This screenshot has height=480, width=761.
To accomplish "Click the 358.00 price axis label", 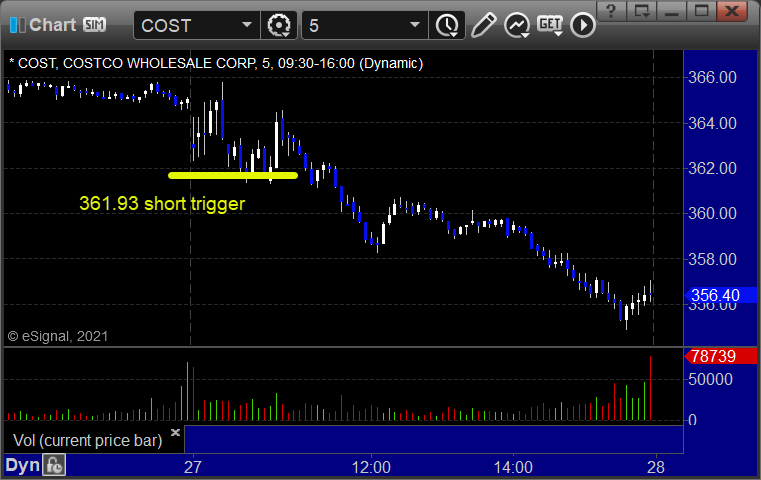I will (x=712, y=259).
